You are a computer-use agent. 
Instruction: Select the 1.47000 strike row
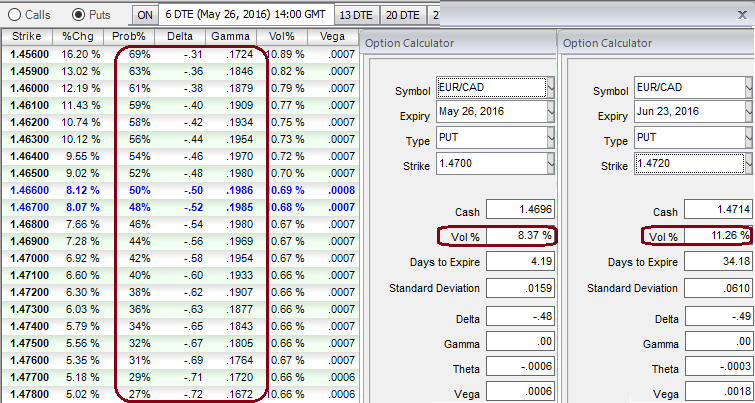pyautogui.click(x=180, y=258)
